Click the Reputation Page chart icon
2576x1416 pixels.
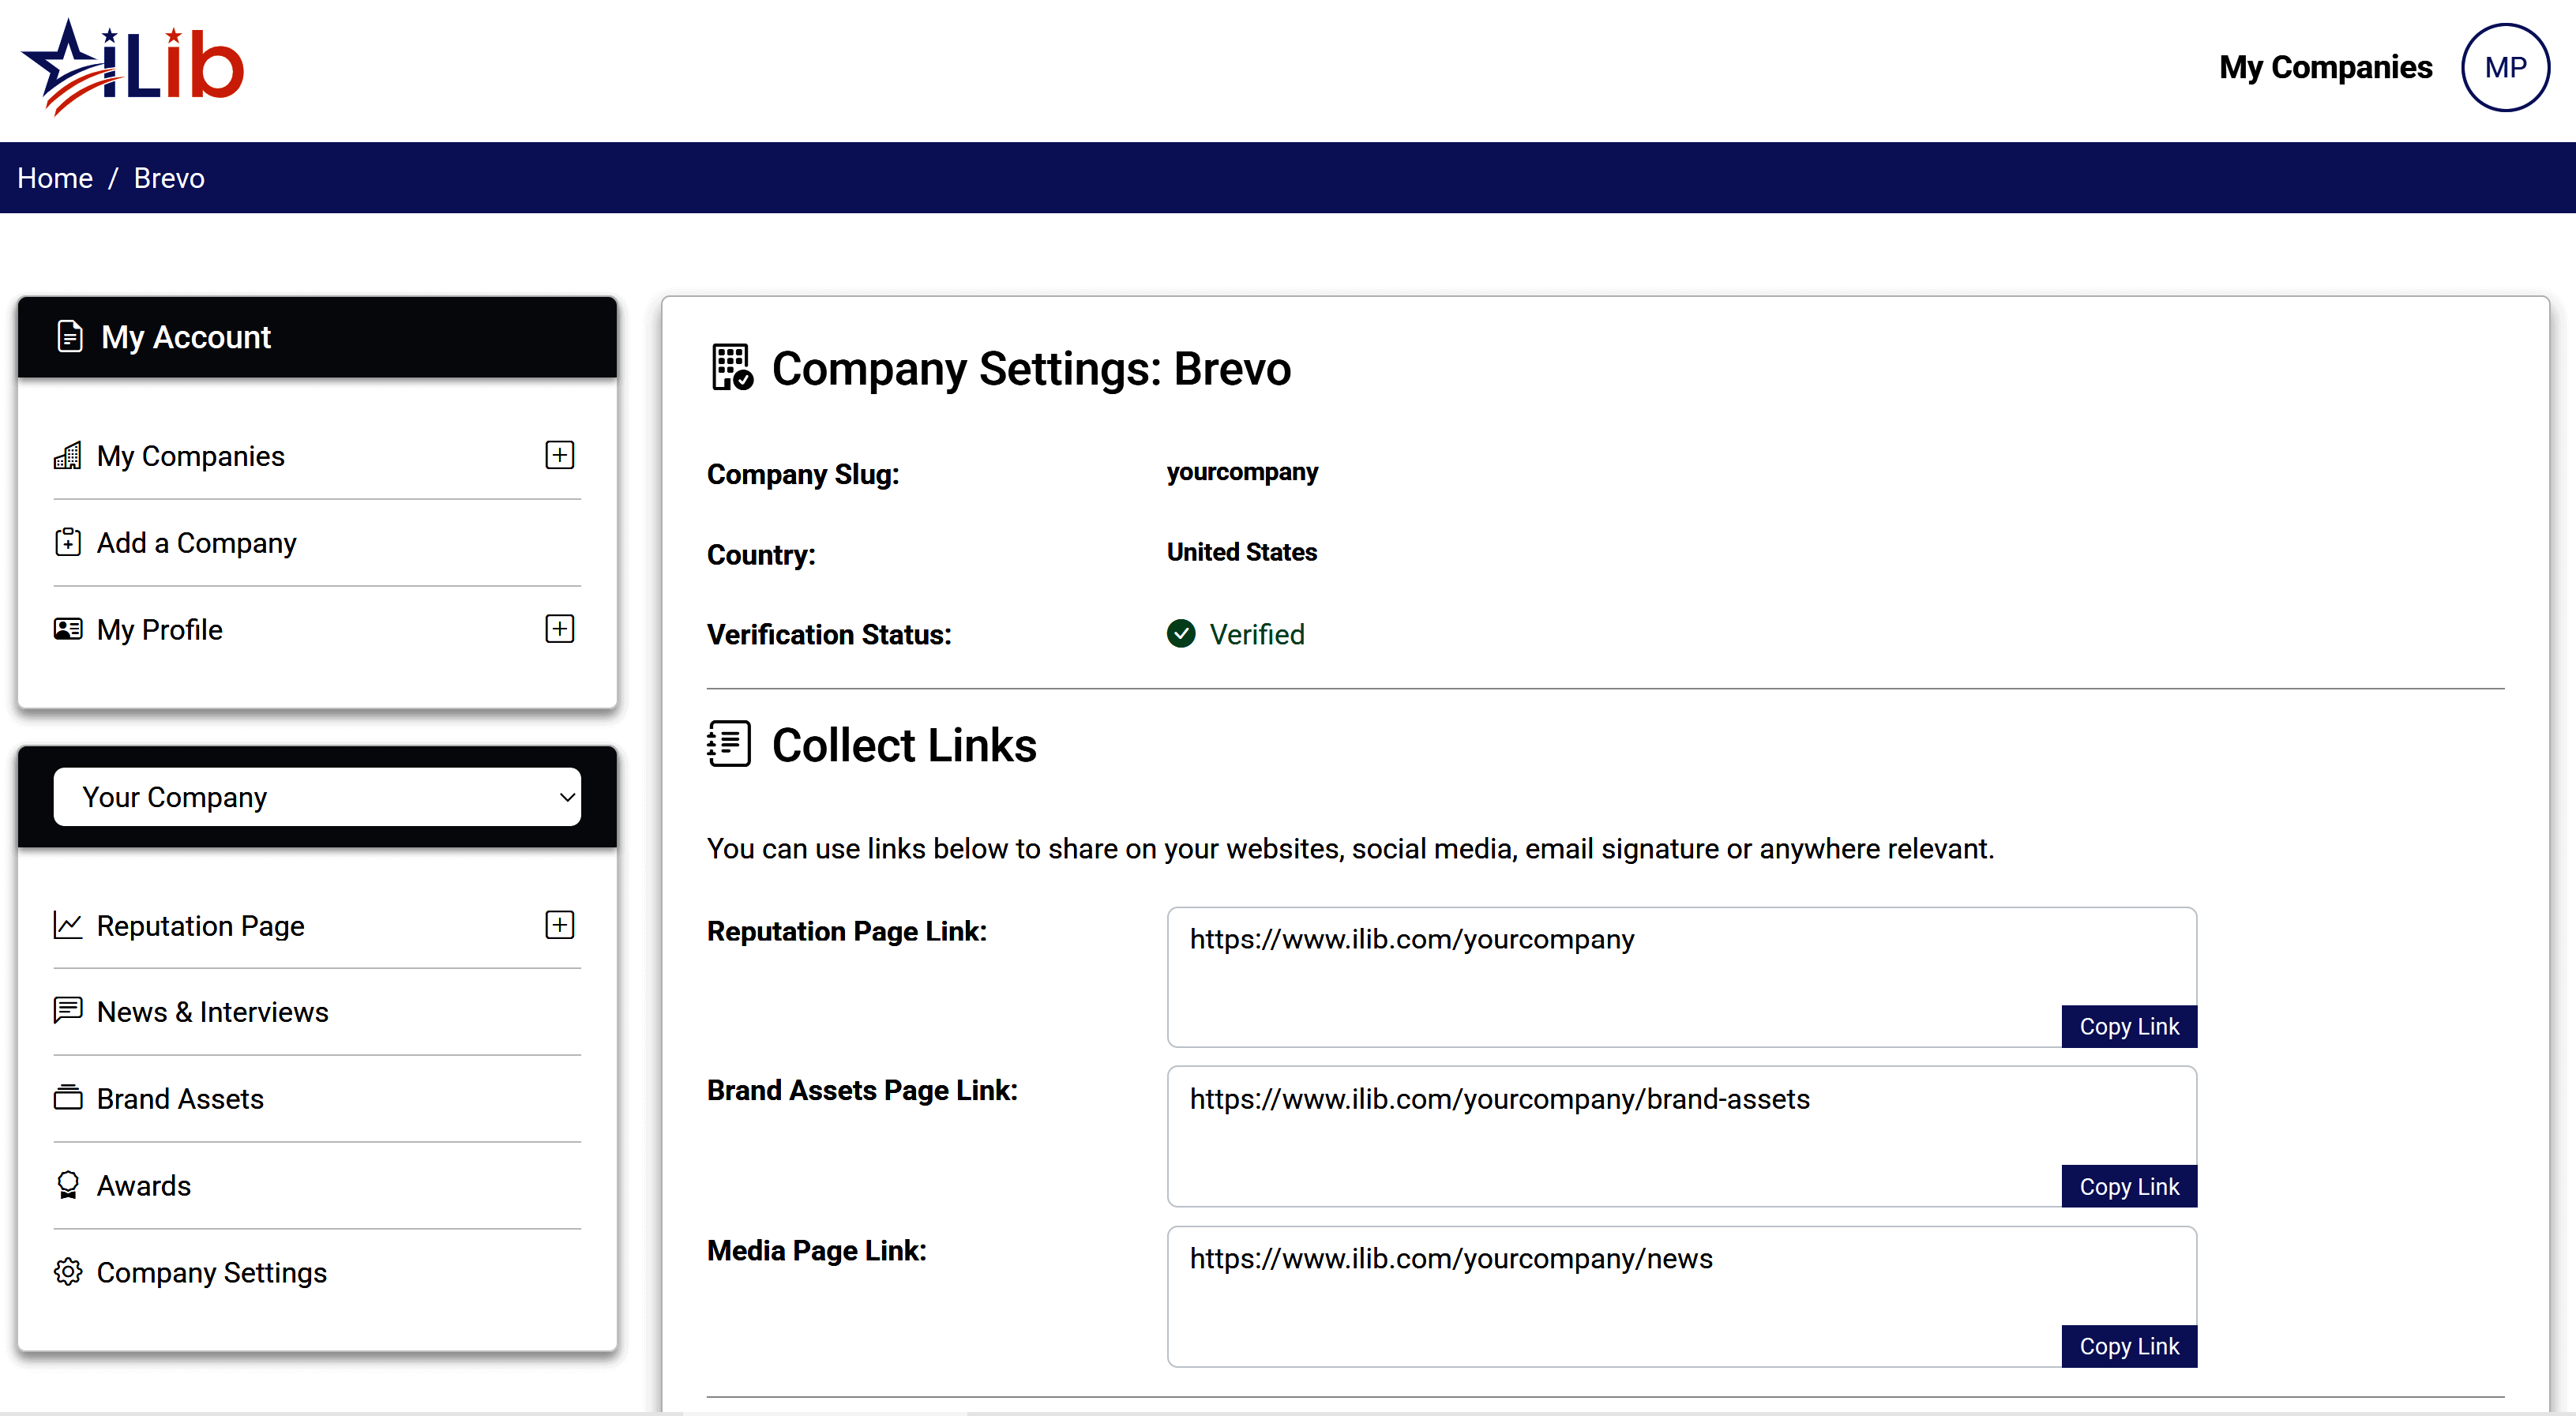68,925
